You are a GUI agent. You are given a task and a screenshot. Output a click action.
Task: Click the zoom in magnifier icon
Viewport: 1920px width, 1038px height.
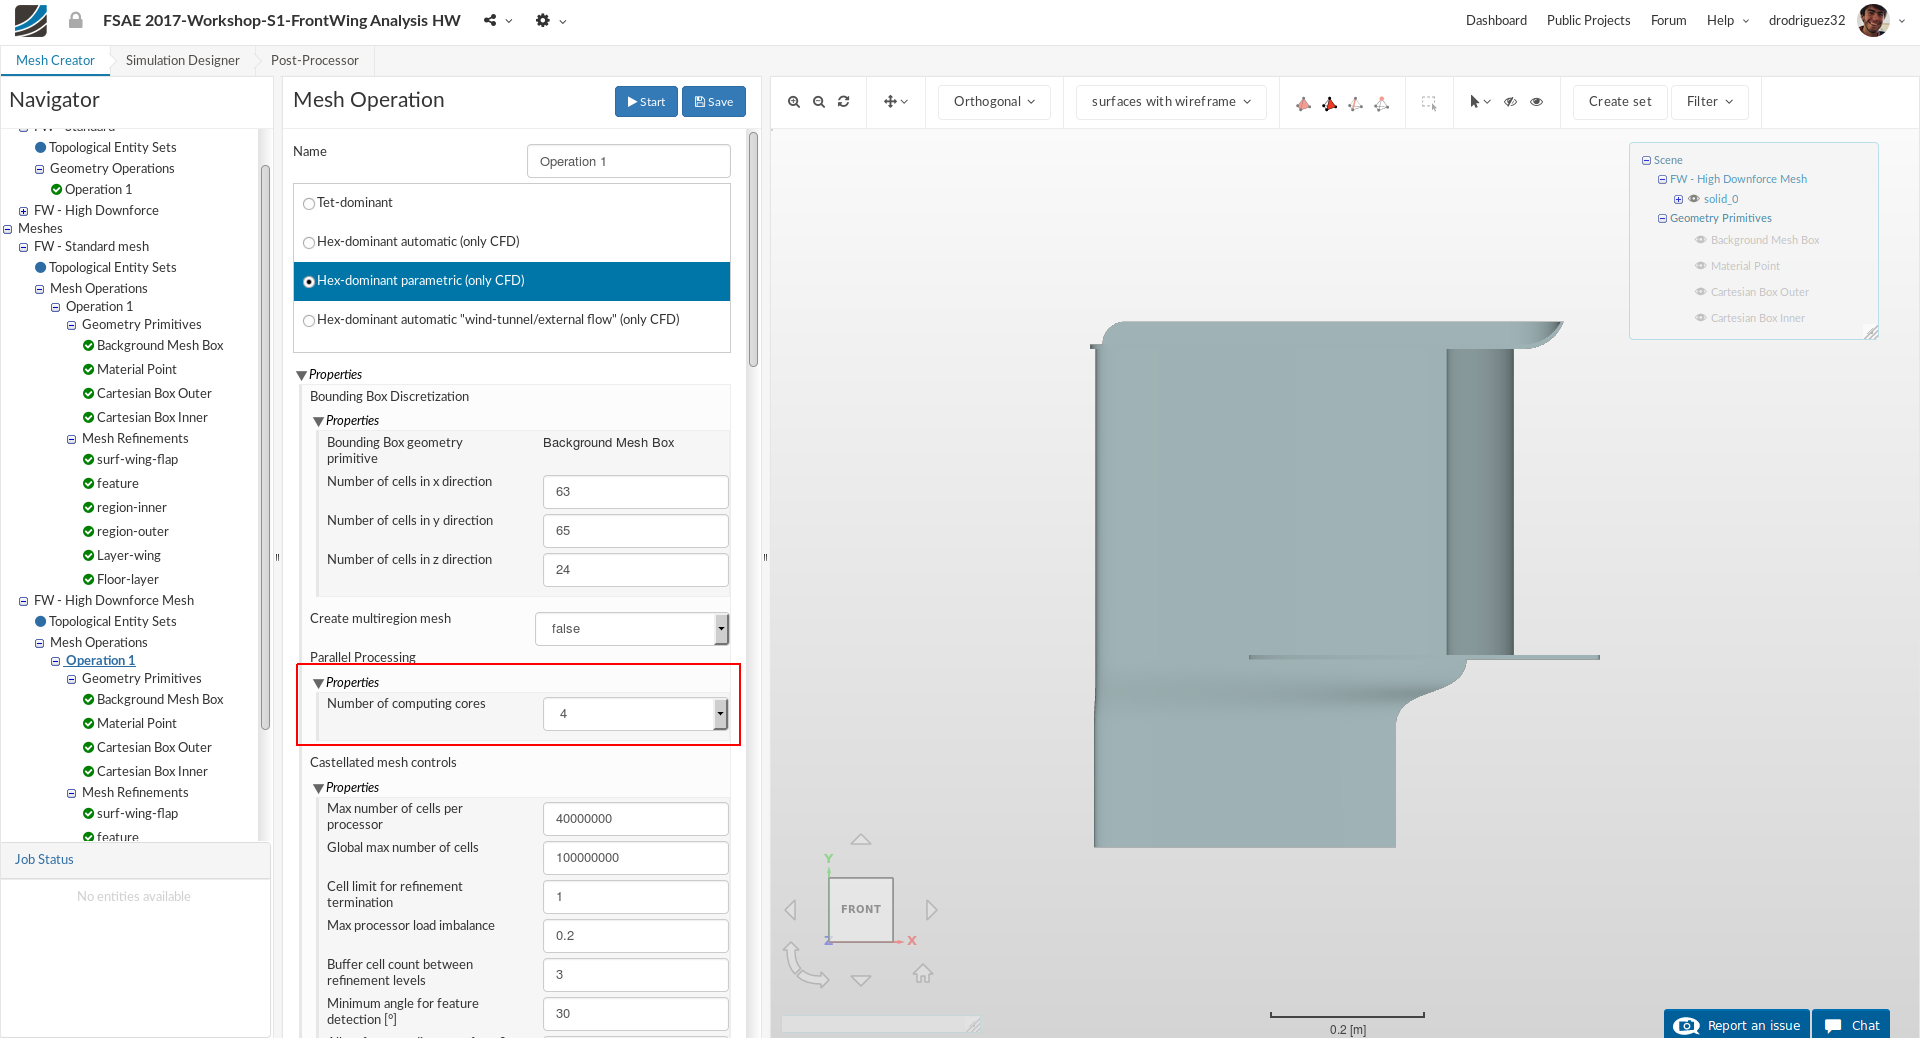(793, 102)
